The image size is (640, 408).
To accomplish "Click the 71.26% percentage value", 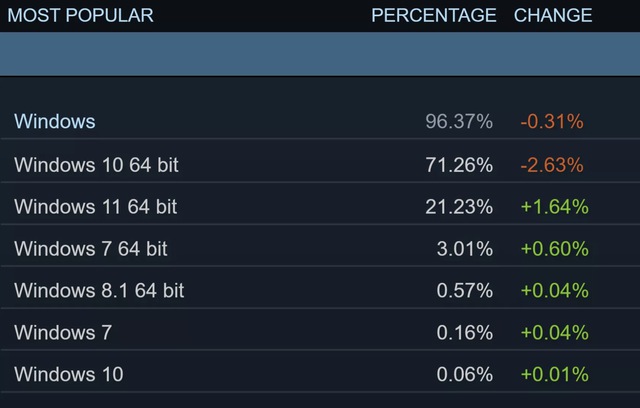I will pos(458,164).
